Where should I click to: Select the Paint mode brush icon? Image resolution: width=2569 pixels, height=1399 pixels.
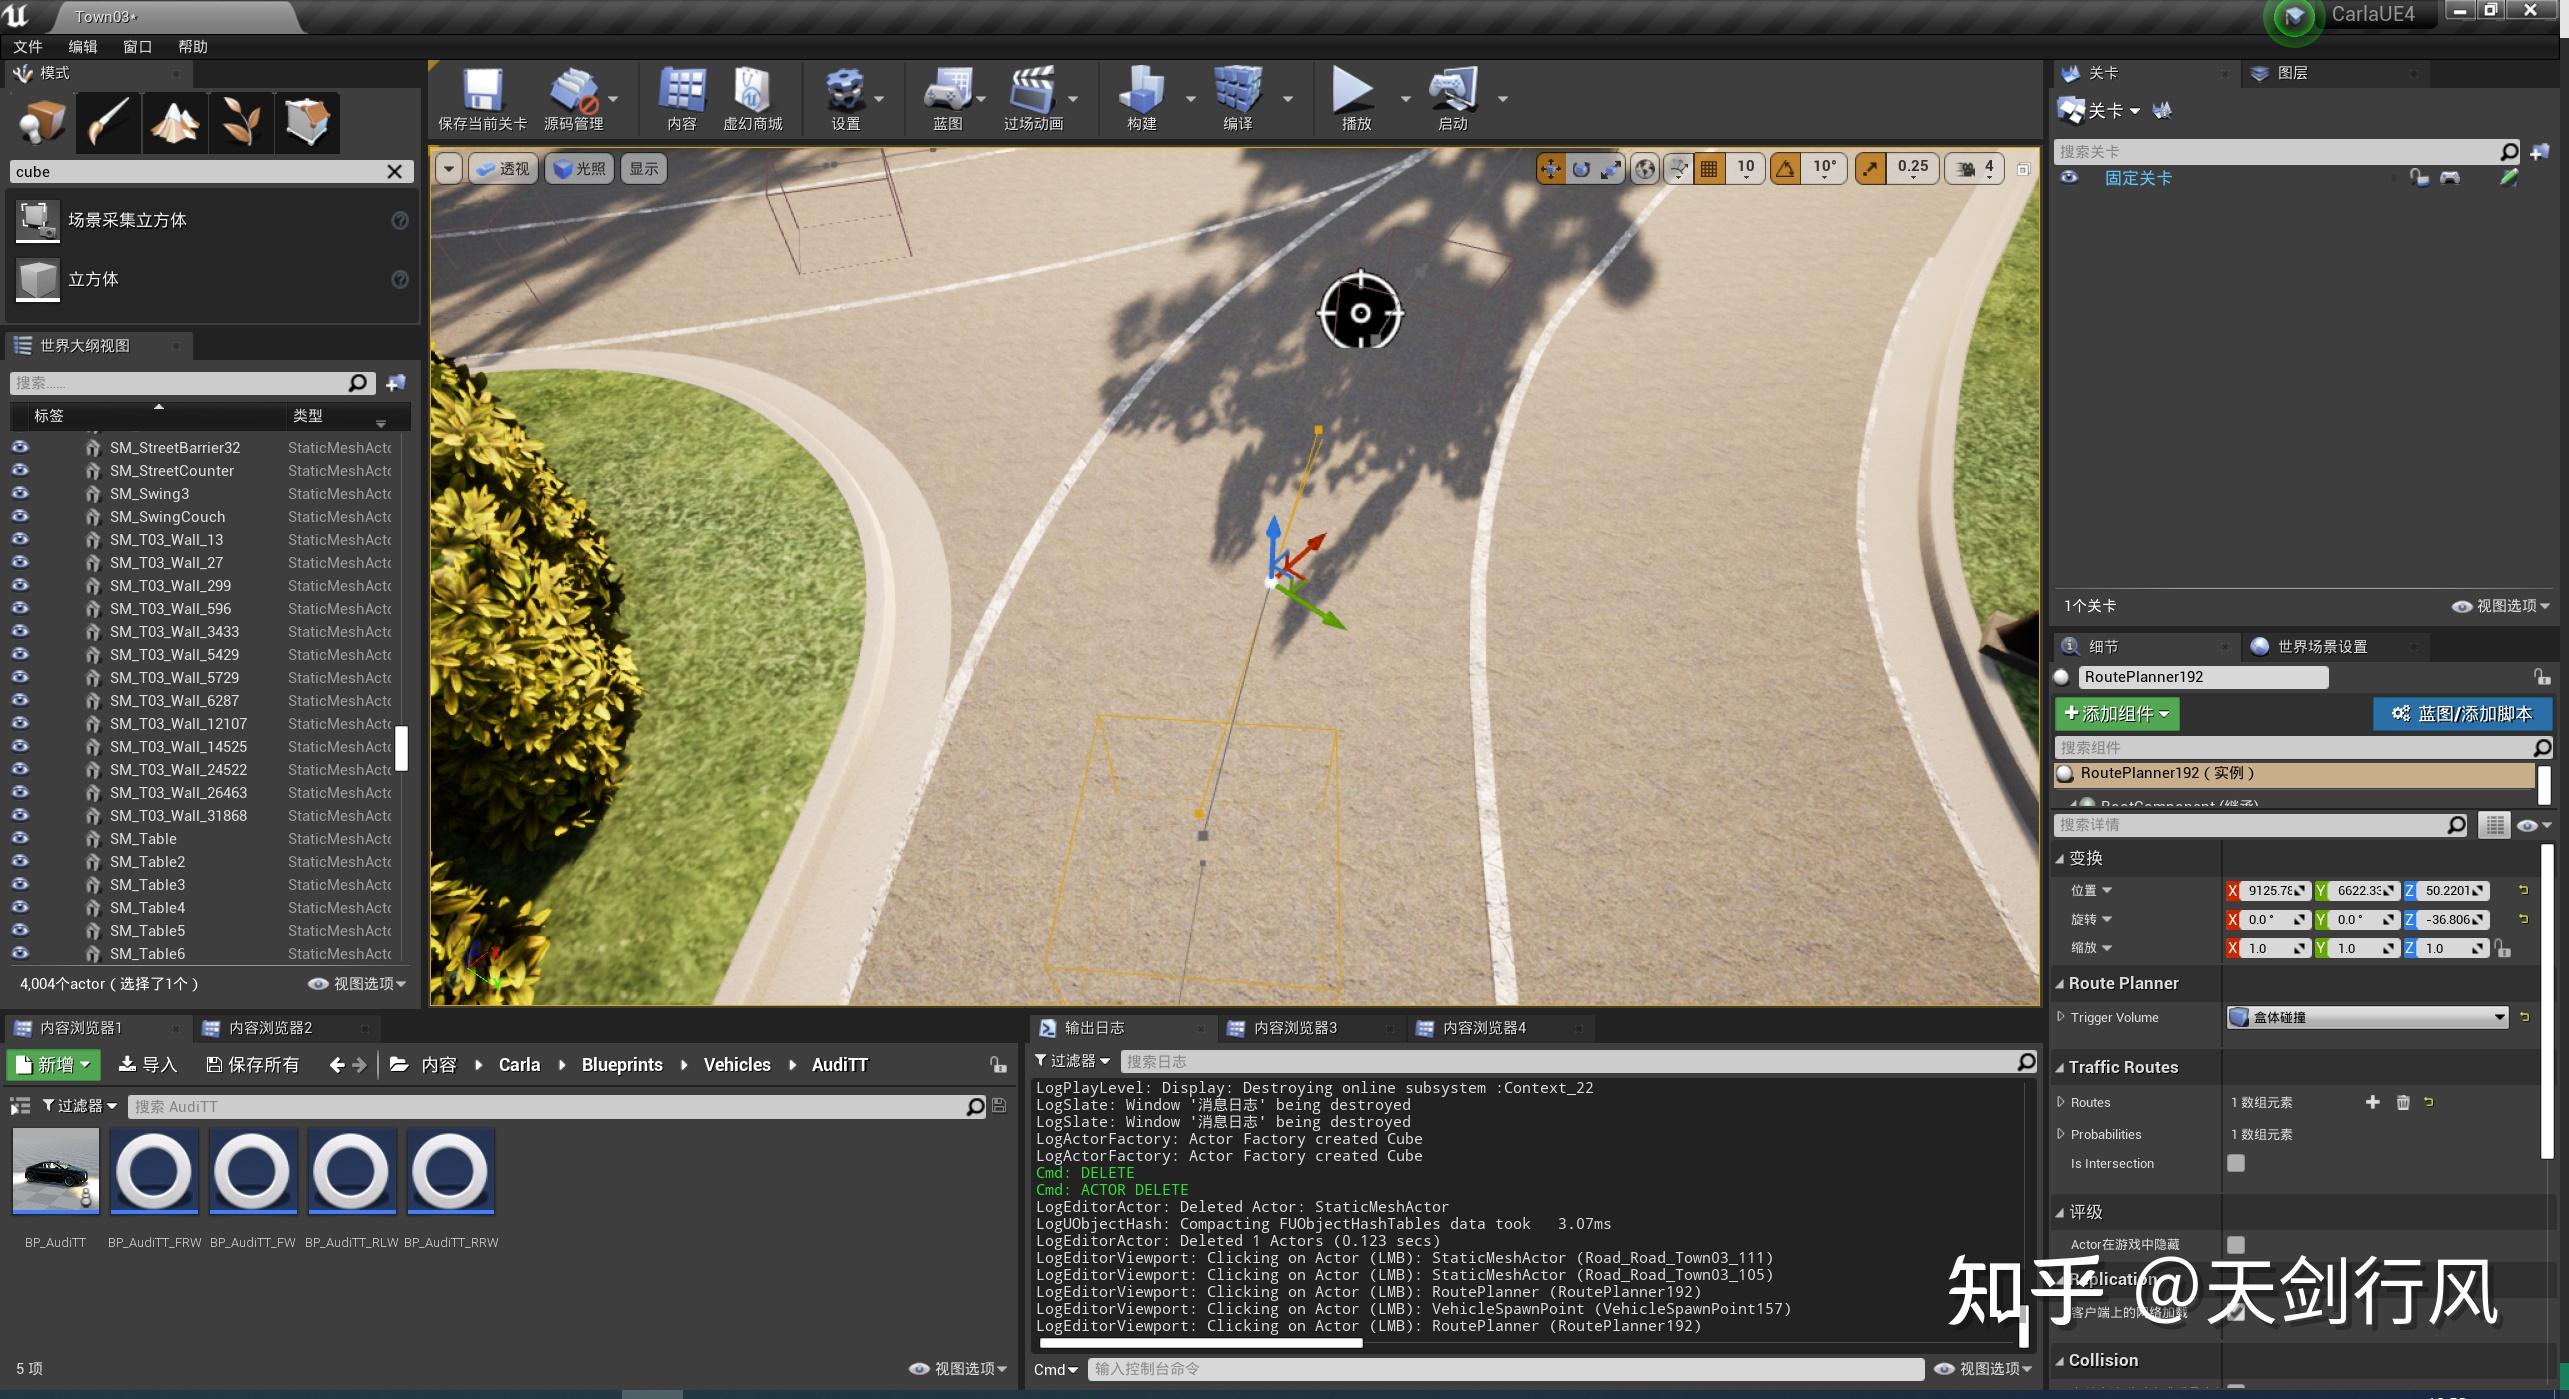coord(108,122)
